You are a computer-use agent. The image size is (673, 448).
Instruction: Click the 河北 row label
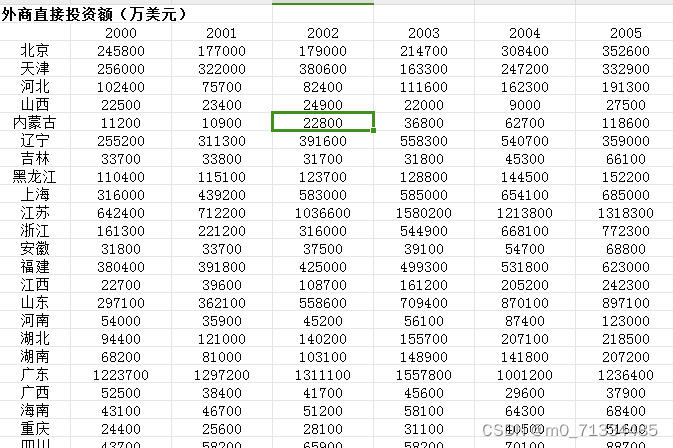(x=35, y=87)
